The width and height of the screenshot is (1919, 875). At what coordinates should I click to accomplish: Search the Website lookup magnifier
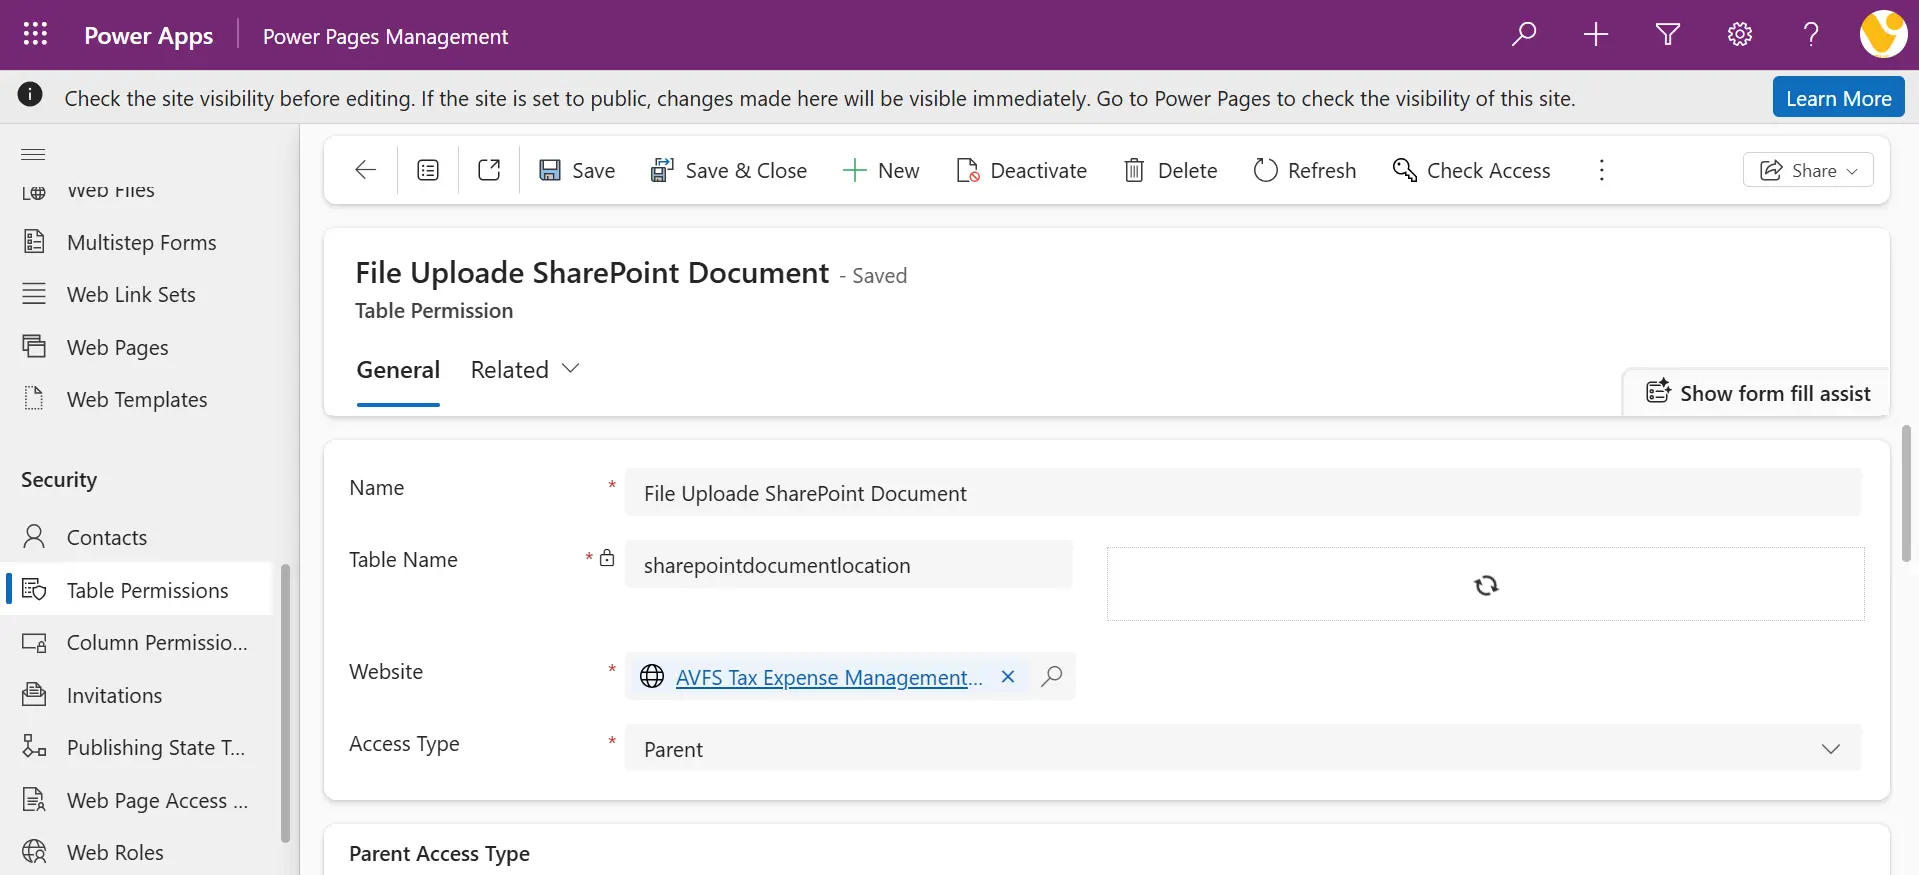coord(1051,677)
